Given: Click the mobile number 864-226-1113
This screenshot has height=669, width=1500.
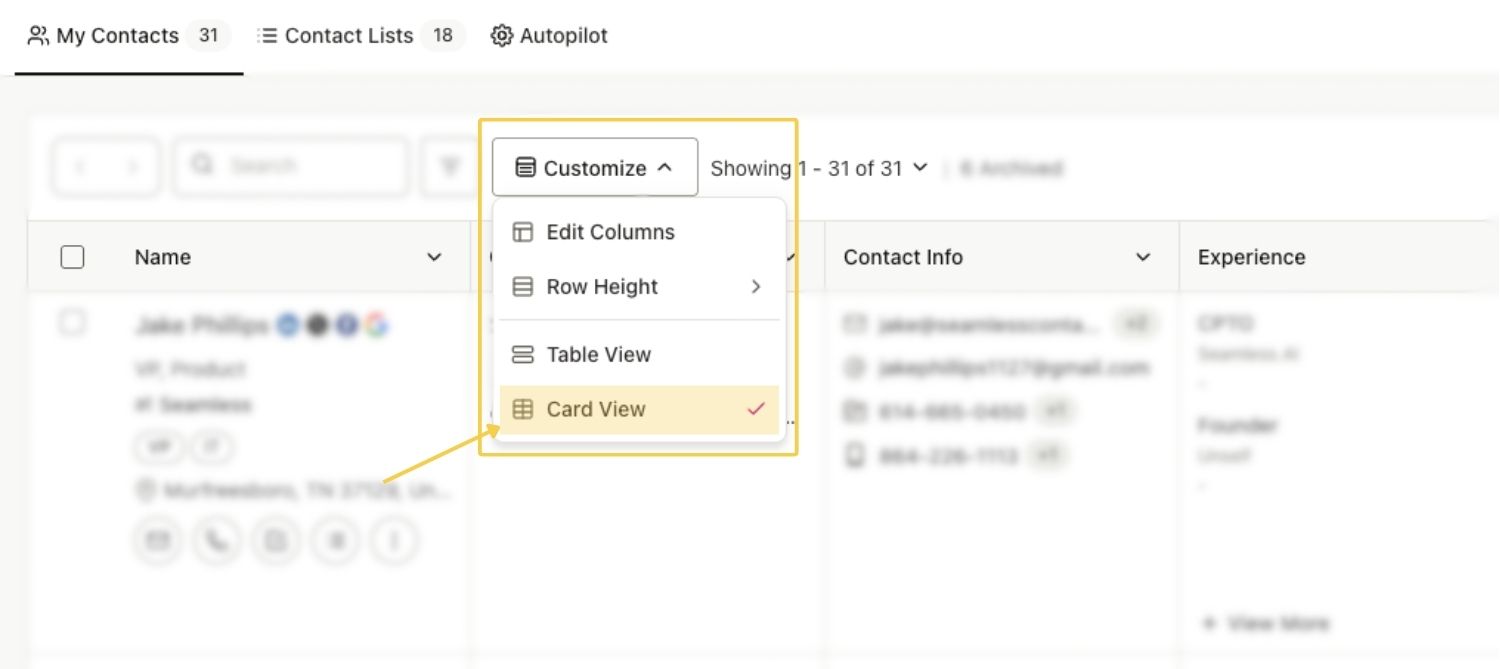Looking at the screenshot, I should pos(948,456).
